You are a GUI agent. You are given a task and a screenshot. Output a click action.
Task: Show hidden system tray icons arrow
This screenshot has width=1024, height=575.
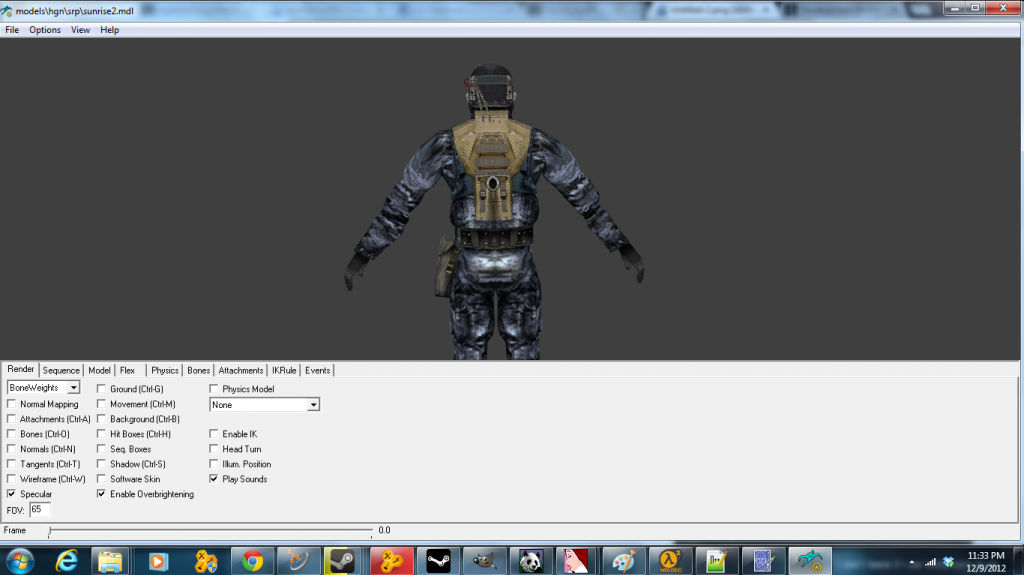tap(912, 562)
